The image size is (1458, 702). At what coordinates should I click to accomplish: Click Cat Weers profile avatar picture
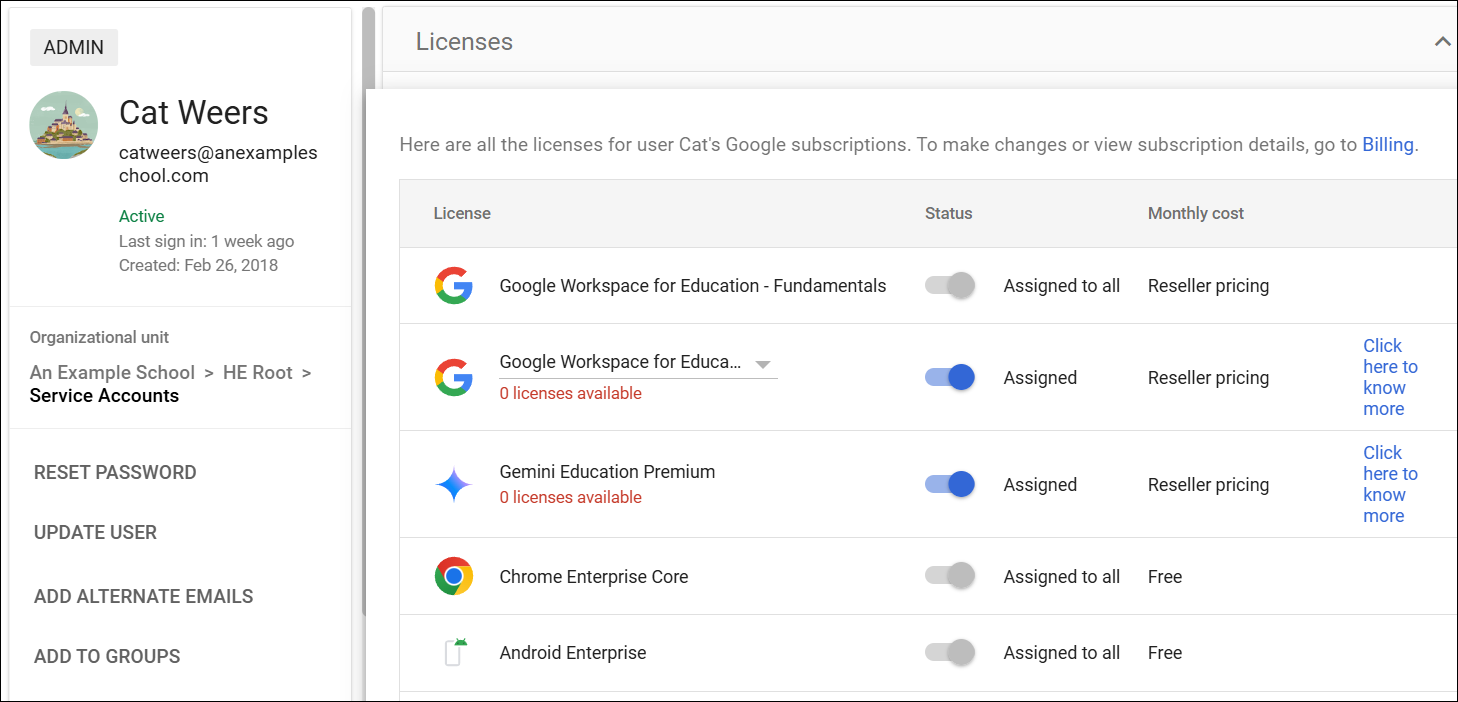(x=64, y=125)
